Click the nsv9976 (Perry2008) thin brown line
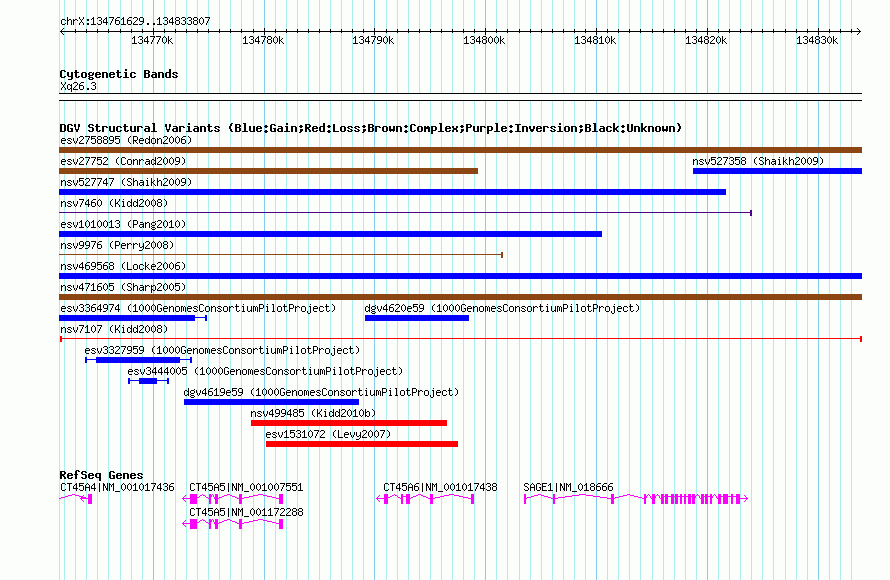Viewport: 890px width, 580px height. [281, 255]
